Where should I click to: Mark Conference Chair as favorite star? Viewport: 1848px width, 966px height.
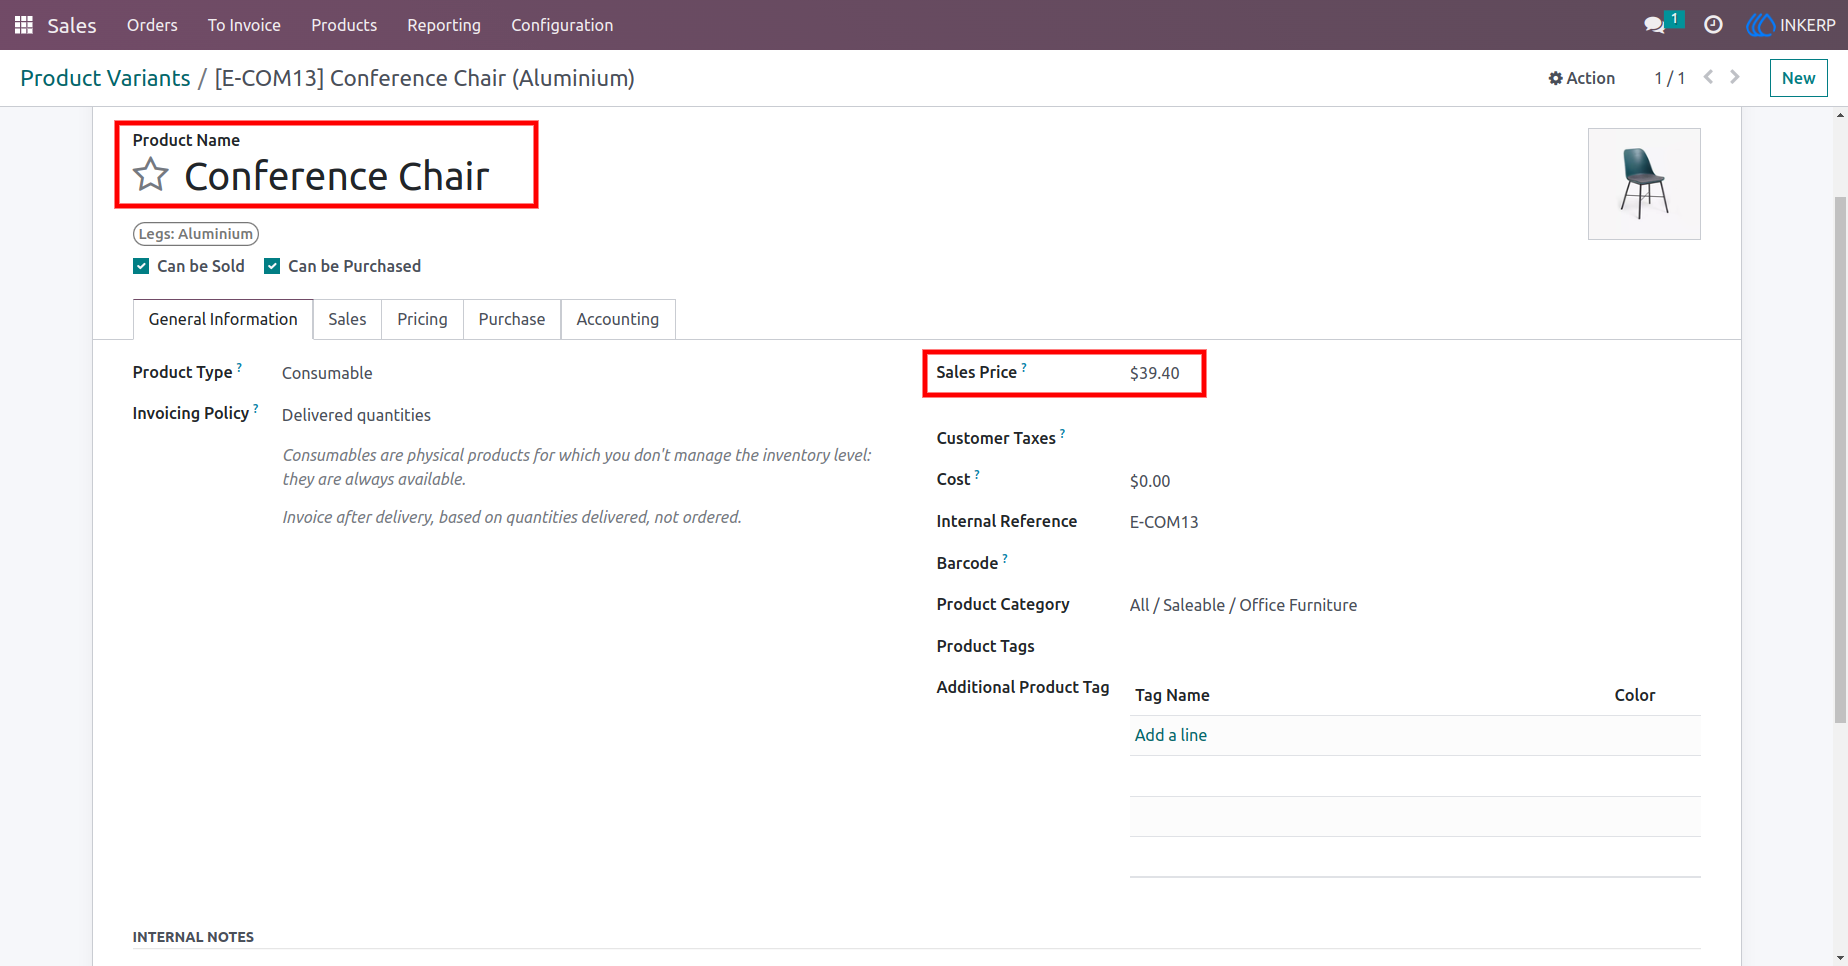151,175
